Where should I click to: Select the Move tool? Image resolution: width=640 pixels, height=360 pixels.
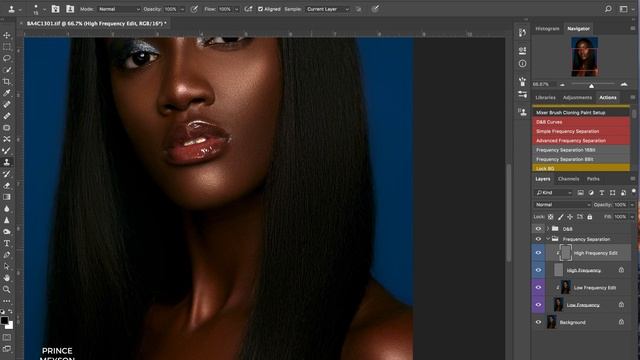(7, 35)
